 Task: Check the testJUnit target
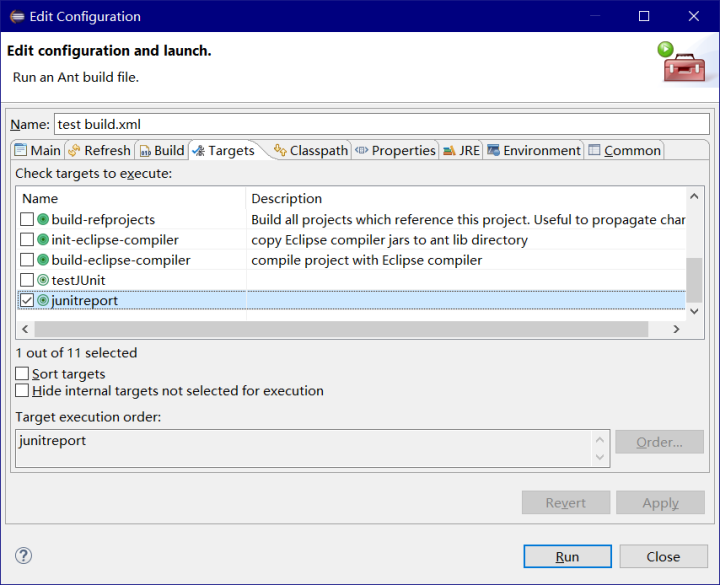coord(27,280)
